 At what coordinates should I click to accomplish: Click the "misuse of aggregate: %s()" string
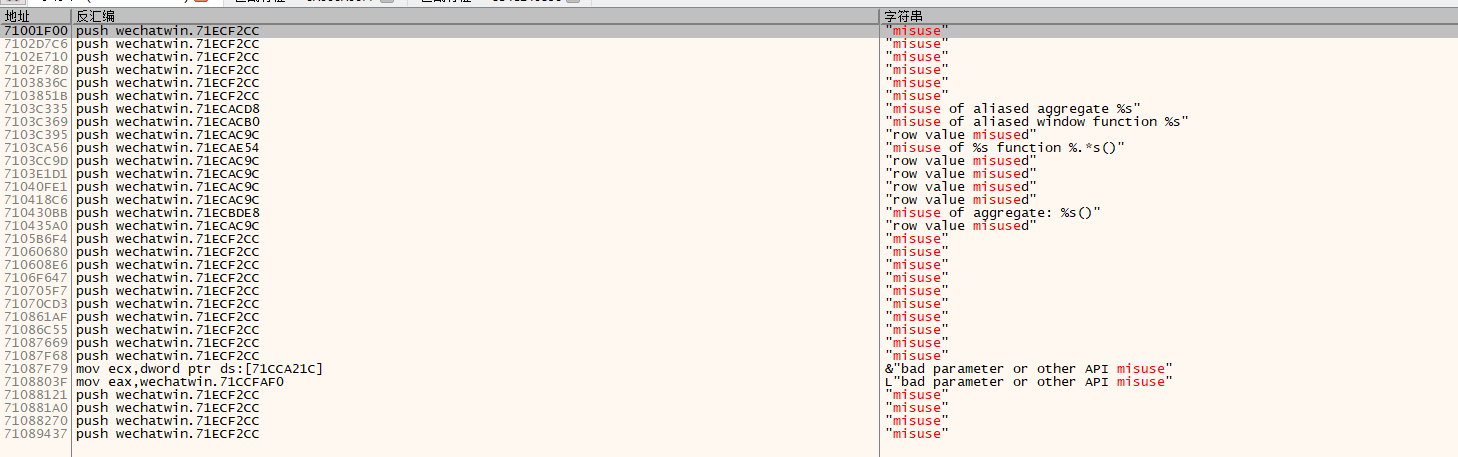pos(993,213)
